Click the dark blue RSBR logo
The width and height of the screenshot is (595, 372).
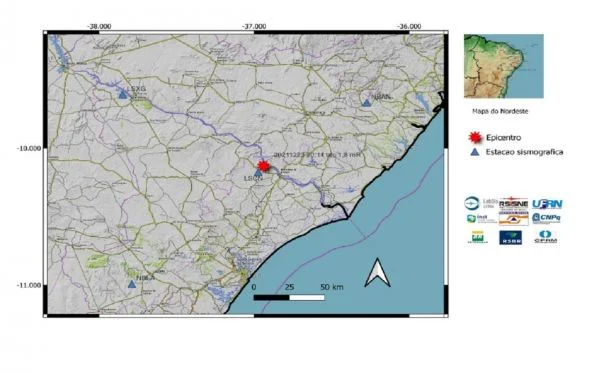click(510, 238)
